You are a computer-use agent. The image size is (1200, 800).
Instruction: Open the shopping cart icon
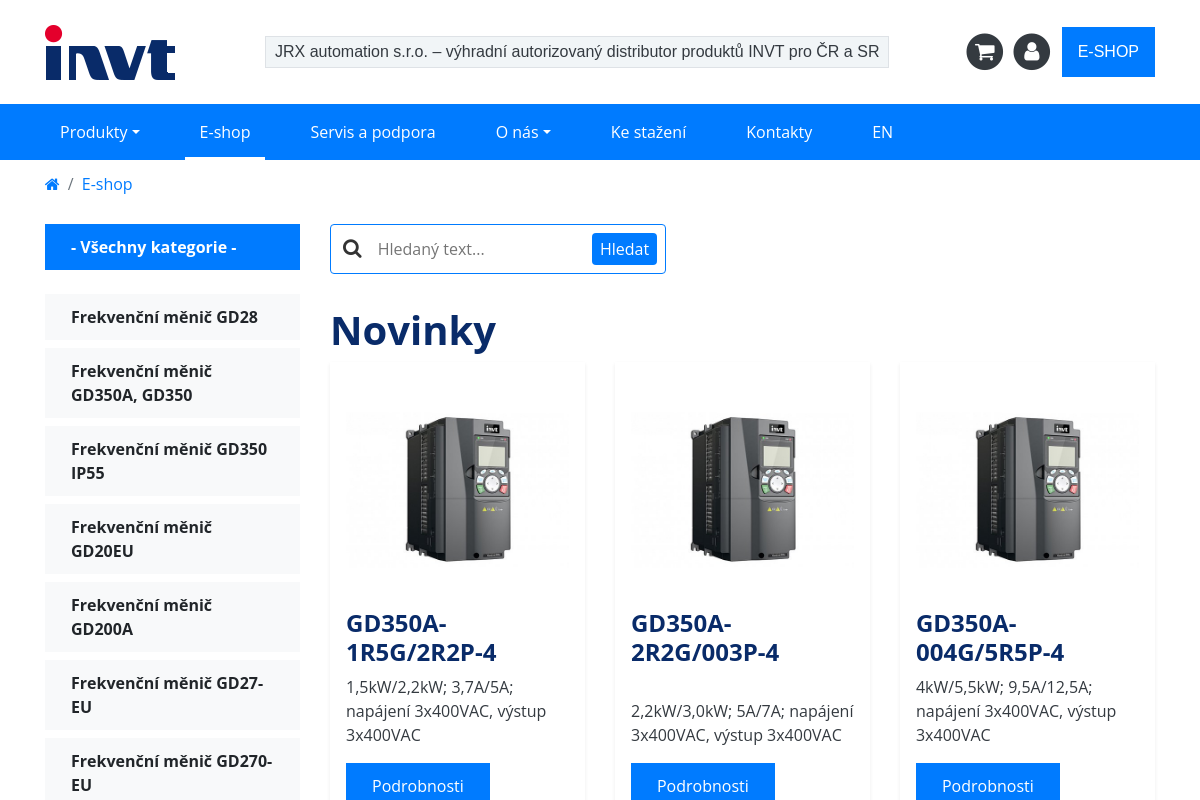(x=984, y=52)
